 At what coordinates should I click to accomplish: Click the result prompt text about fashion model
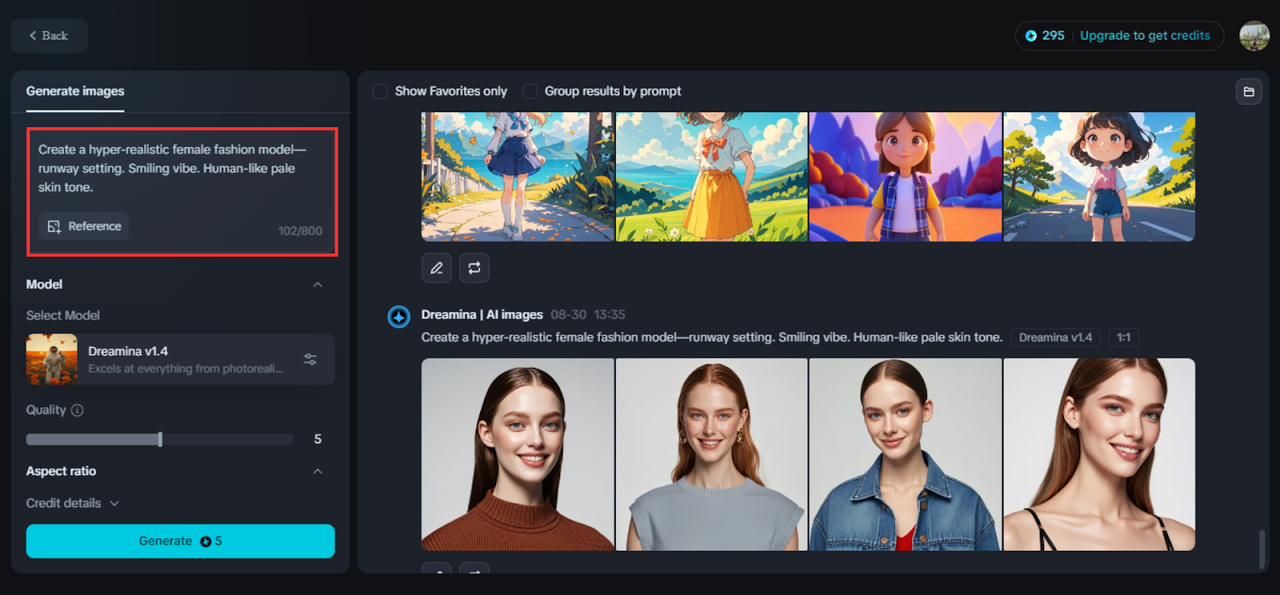[711, 338]
